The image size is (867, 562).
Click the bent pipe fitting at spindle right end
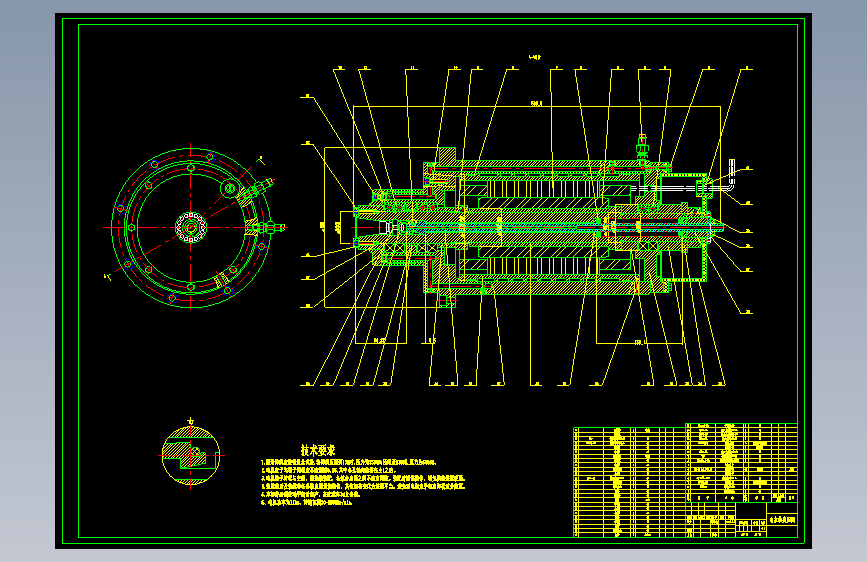tap(732, 174)
